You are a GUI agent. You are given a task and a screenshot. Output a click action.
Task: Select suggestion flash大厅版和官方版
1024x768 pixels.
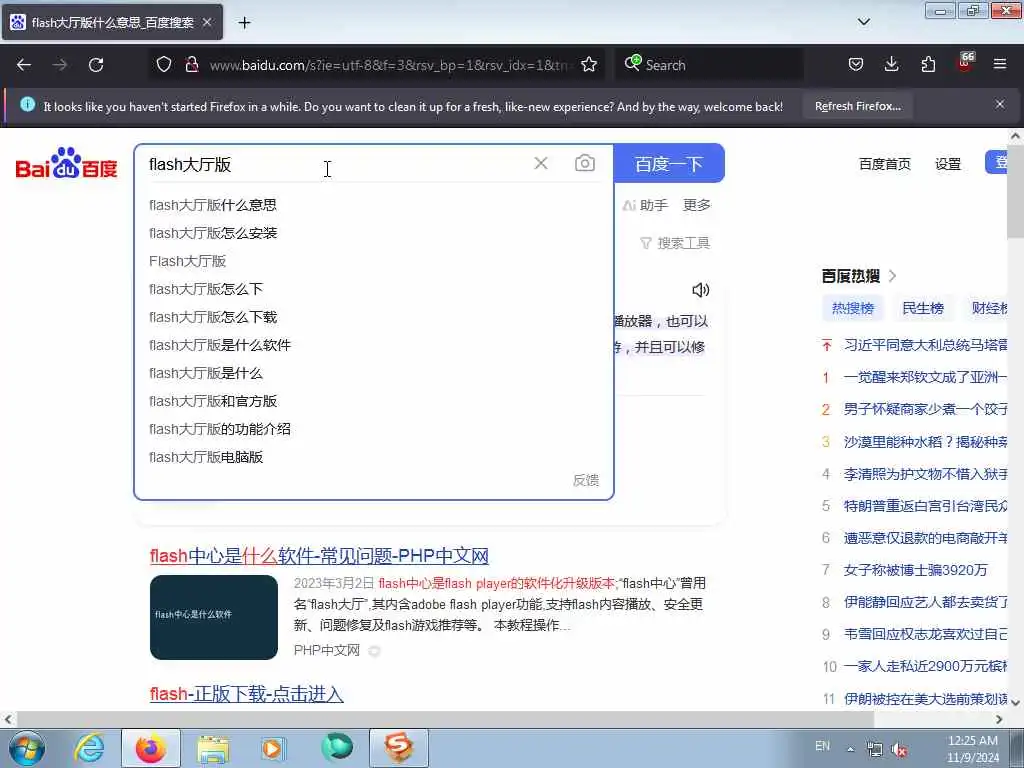pos(374,402)
